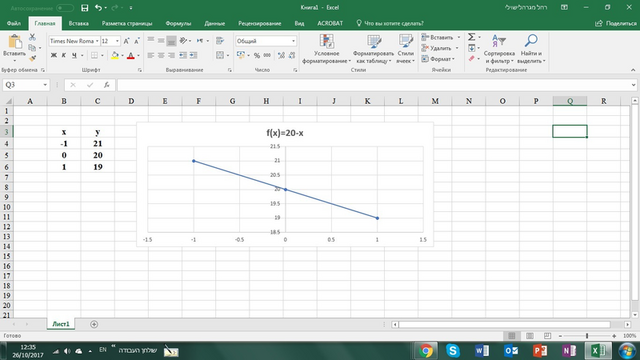The image size is (640, 360).
Task: Open the Name Box dropdown arrow
Action: 45,85
